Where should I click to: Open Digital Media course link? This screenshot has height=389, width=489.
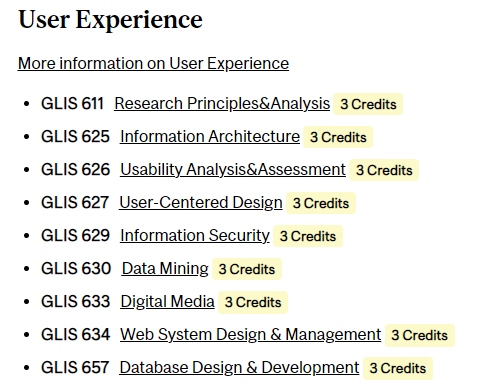pos(168,302)
